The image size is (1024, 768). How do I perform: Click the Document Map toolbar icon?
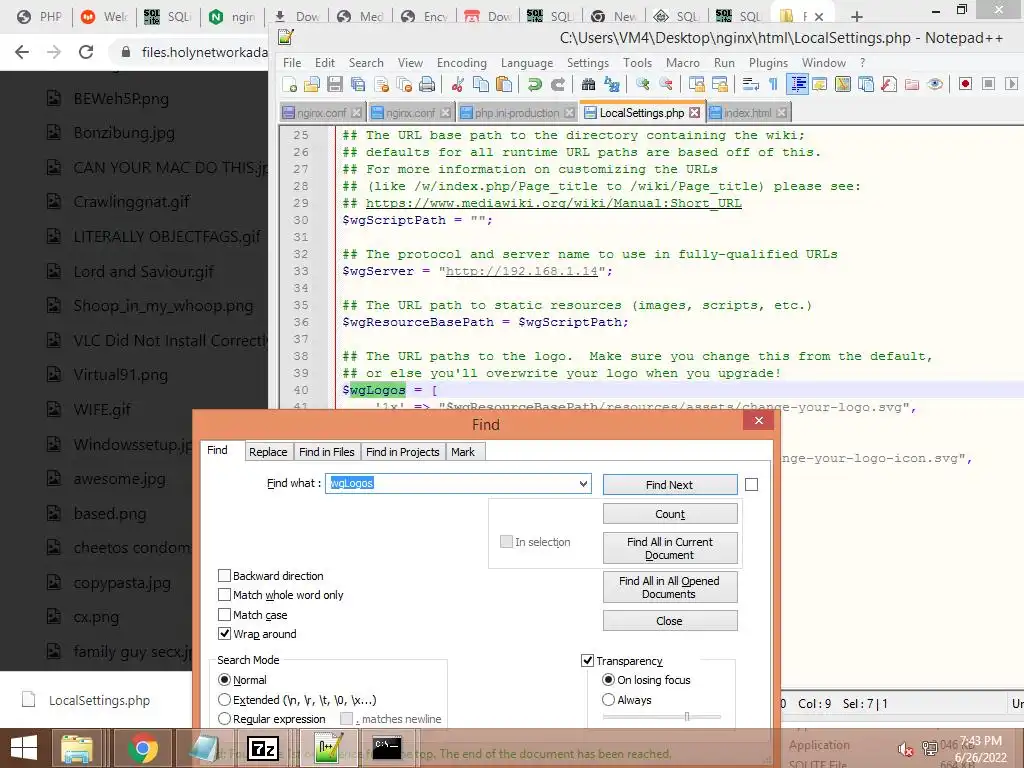(842, 84)
